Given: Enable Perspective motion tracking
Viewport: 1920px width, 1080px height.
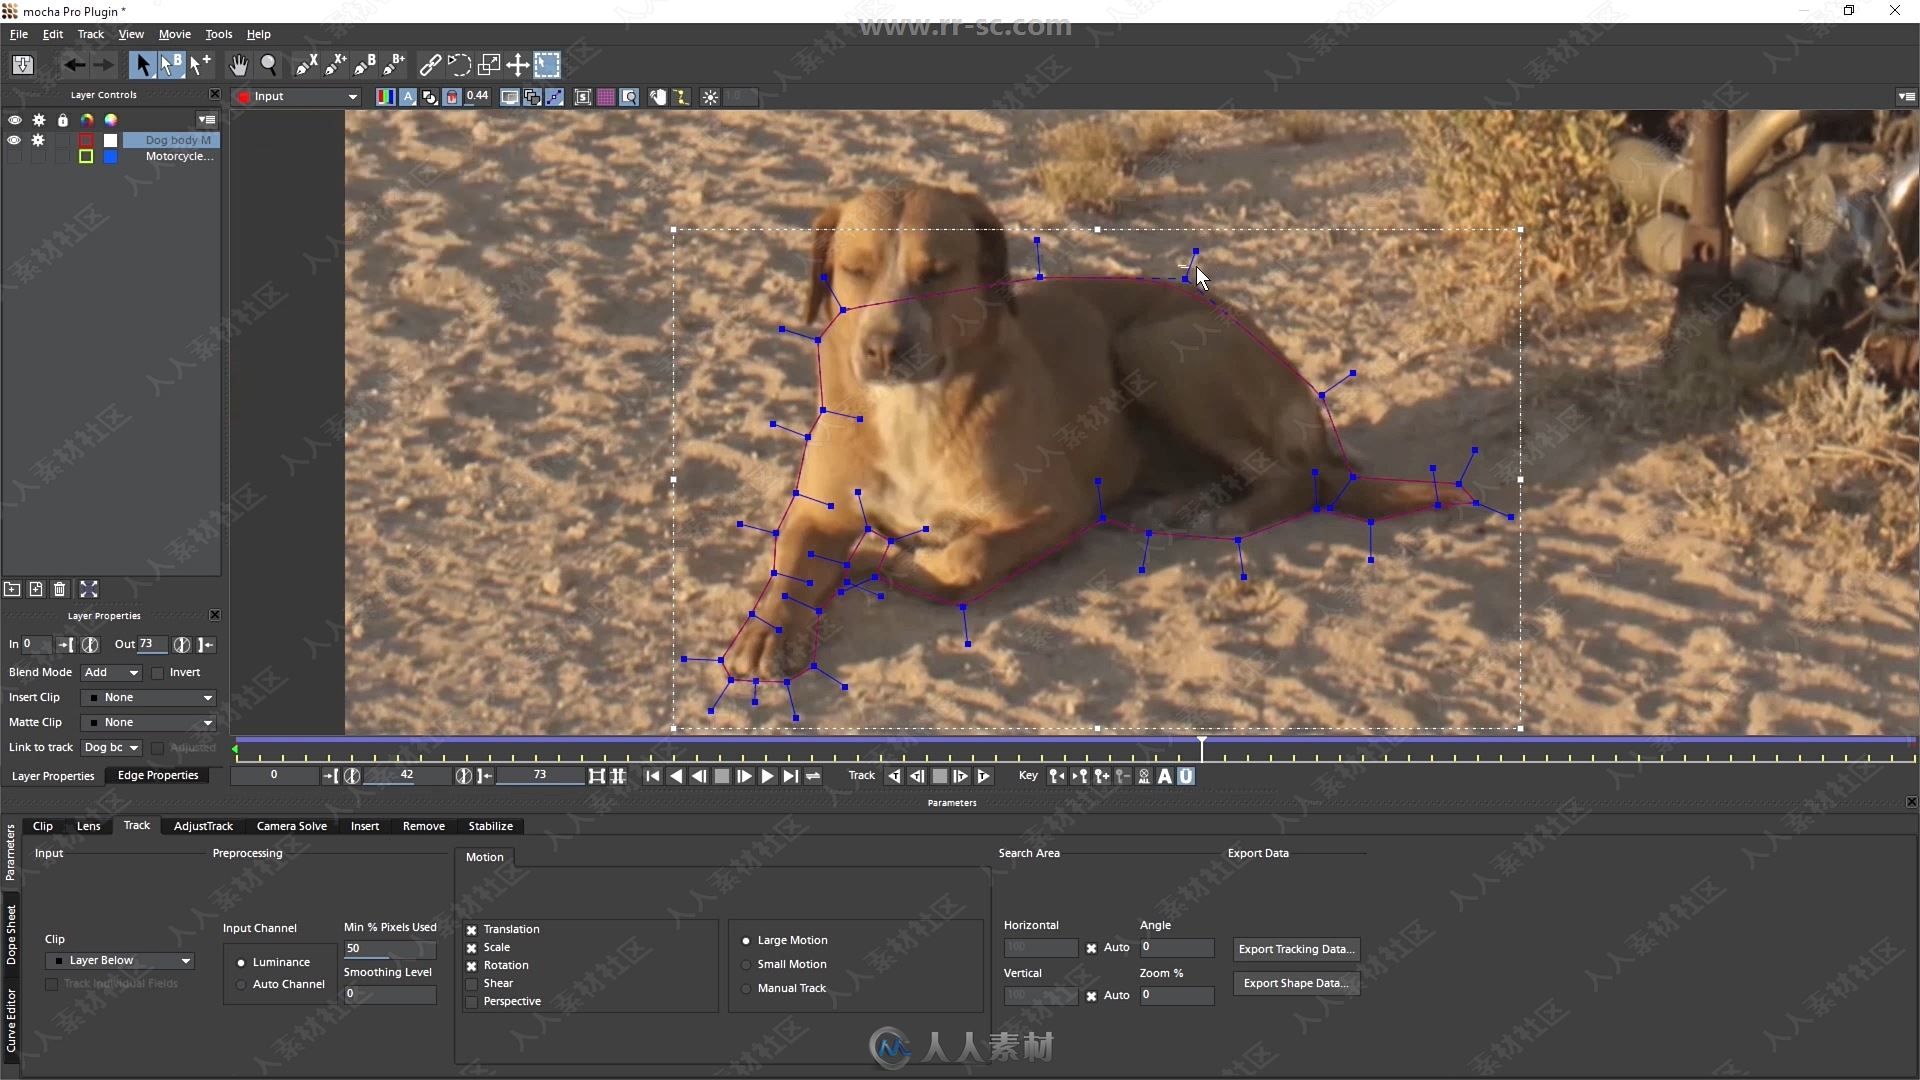Looking at the screenshot, I should click(x=471, y=1001).
